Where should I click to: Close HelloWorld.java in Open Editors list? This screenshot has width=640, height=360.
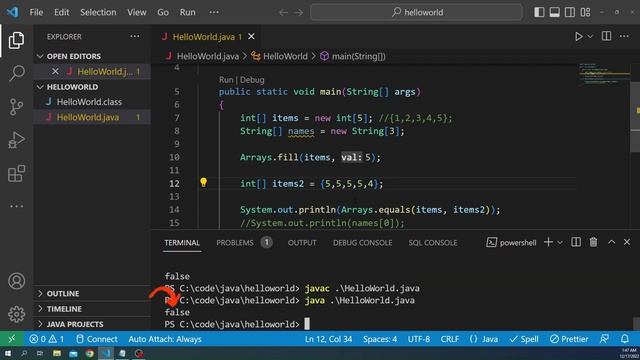click(x=55, y=71)
